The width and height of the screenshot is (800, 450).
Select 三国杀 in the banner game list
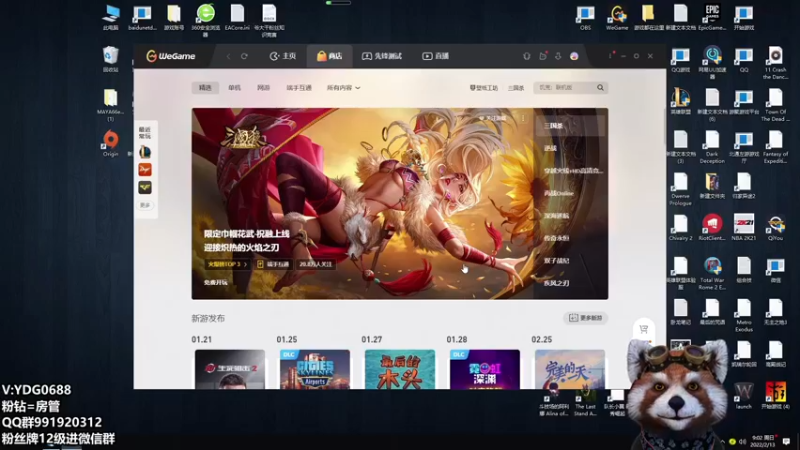coord(570,126)
